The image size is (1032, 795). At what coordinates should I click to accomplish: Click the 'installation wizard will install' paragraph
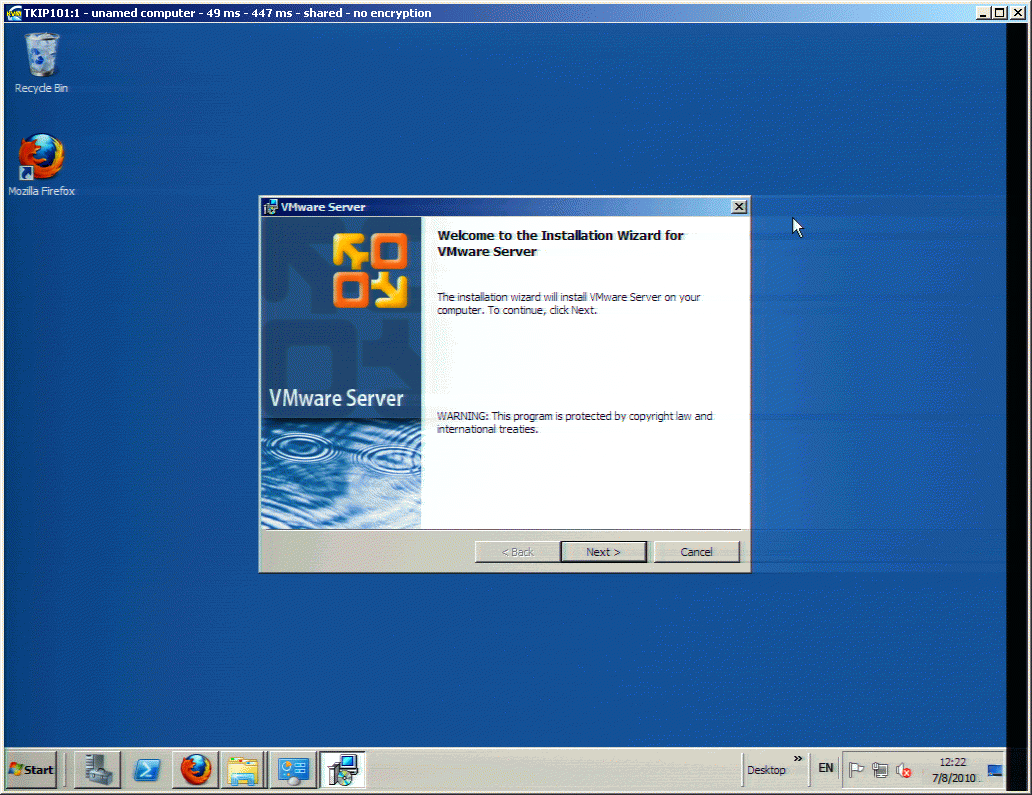pyautogui.click(x=569, y=303)
